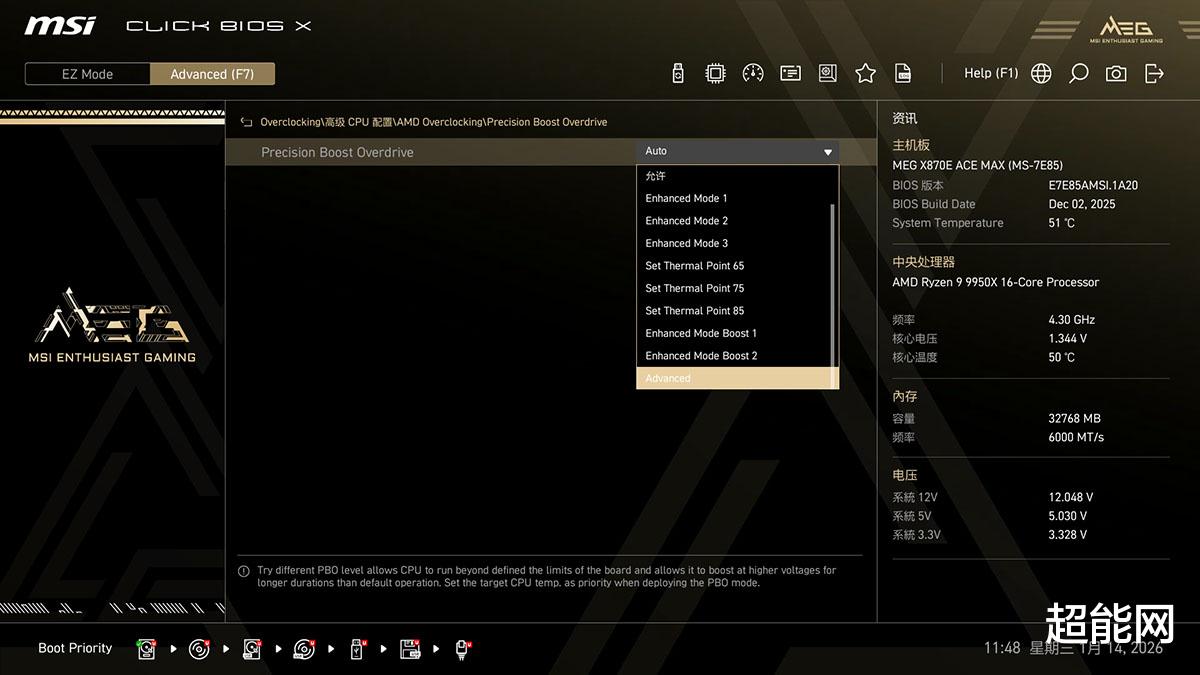Choose Enhanced Mode 1
This screenshot has width=1200, height=675.
tap(735, 198)
